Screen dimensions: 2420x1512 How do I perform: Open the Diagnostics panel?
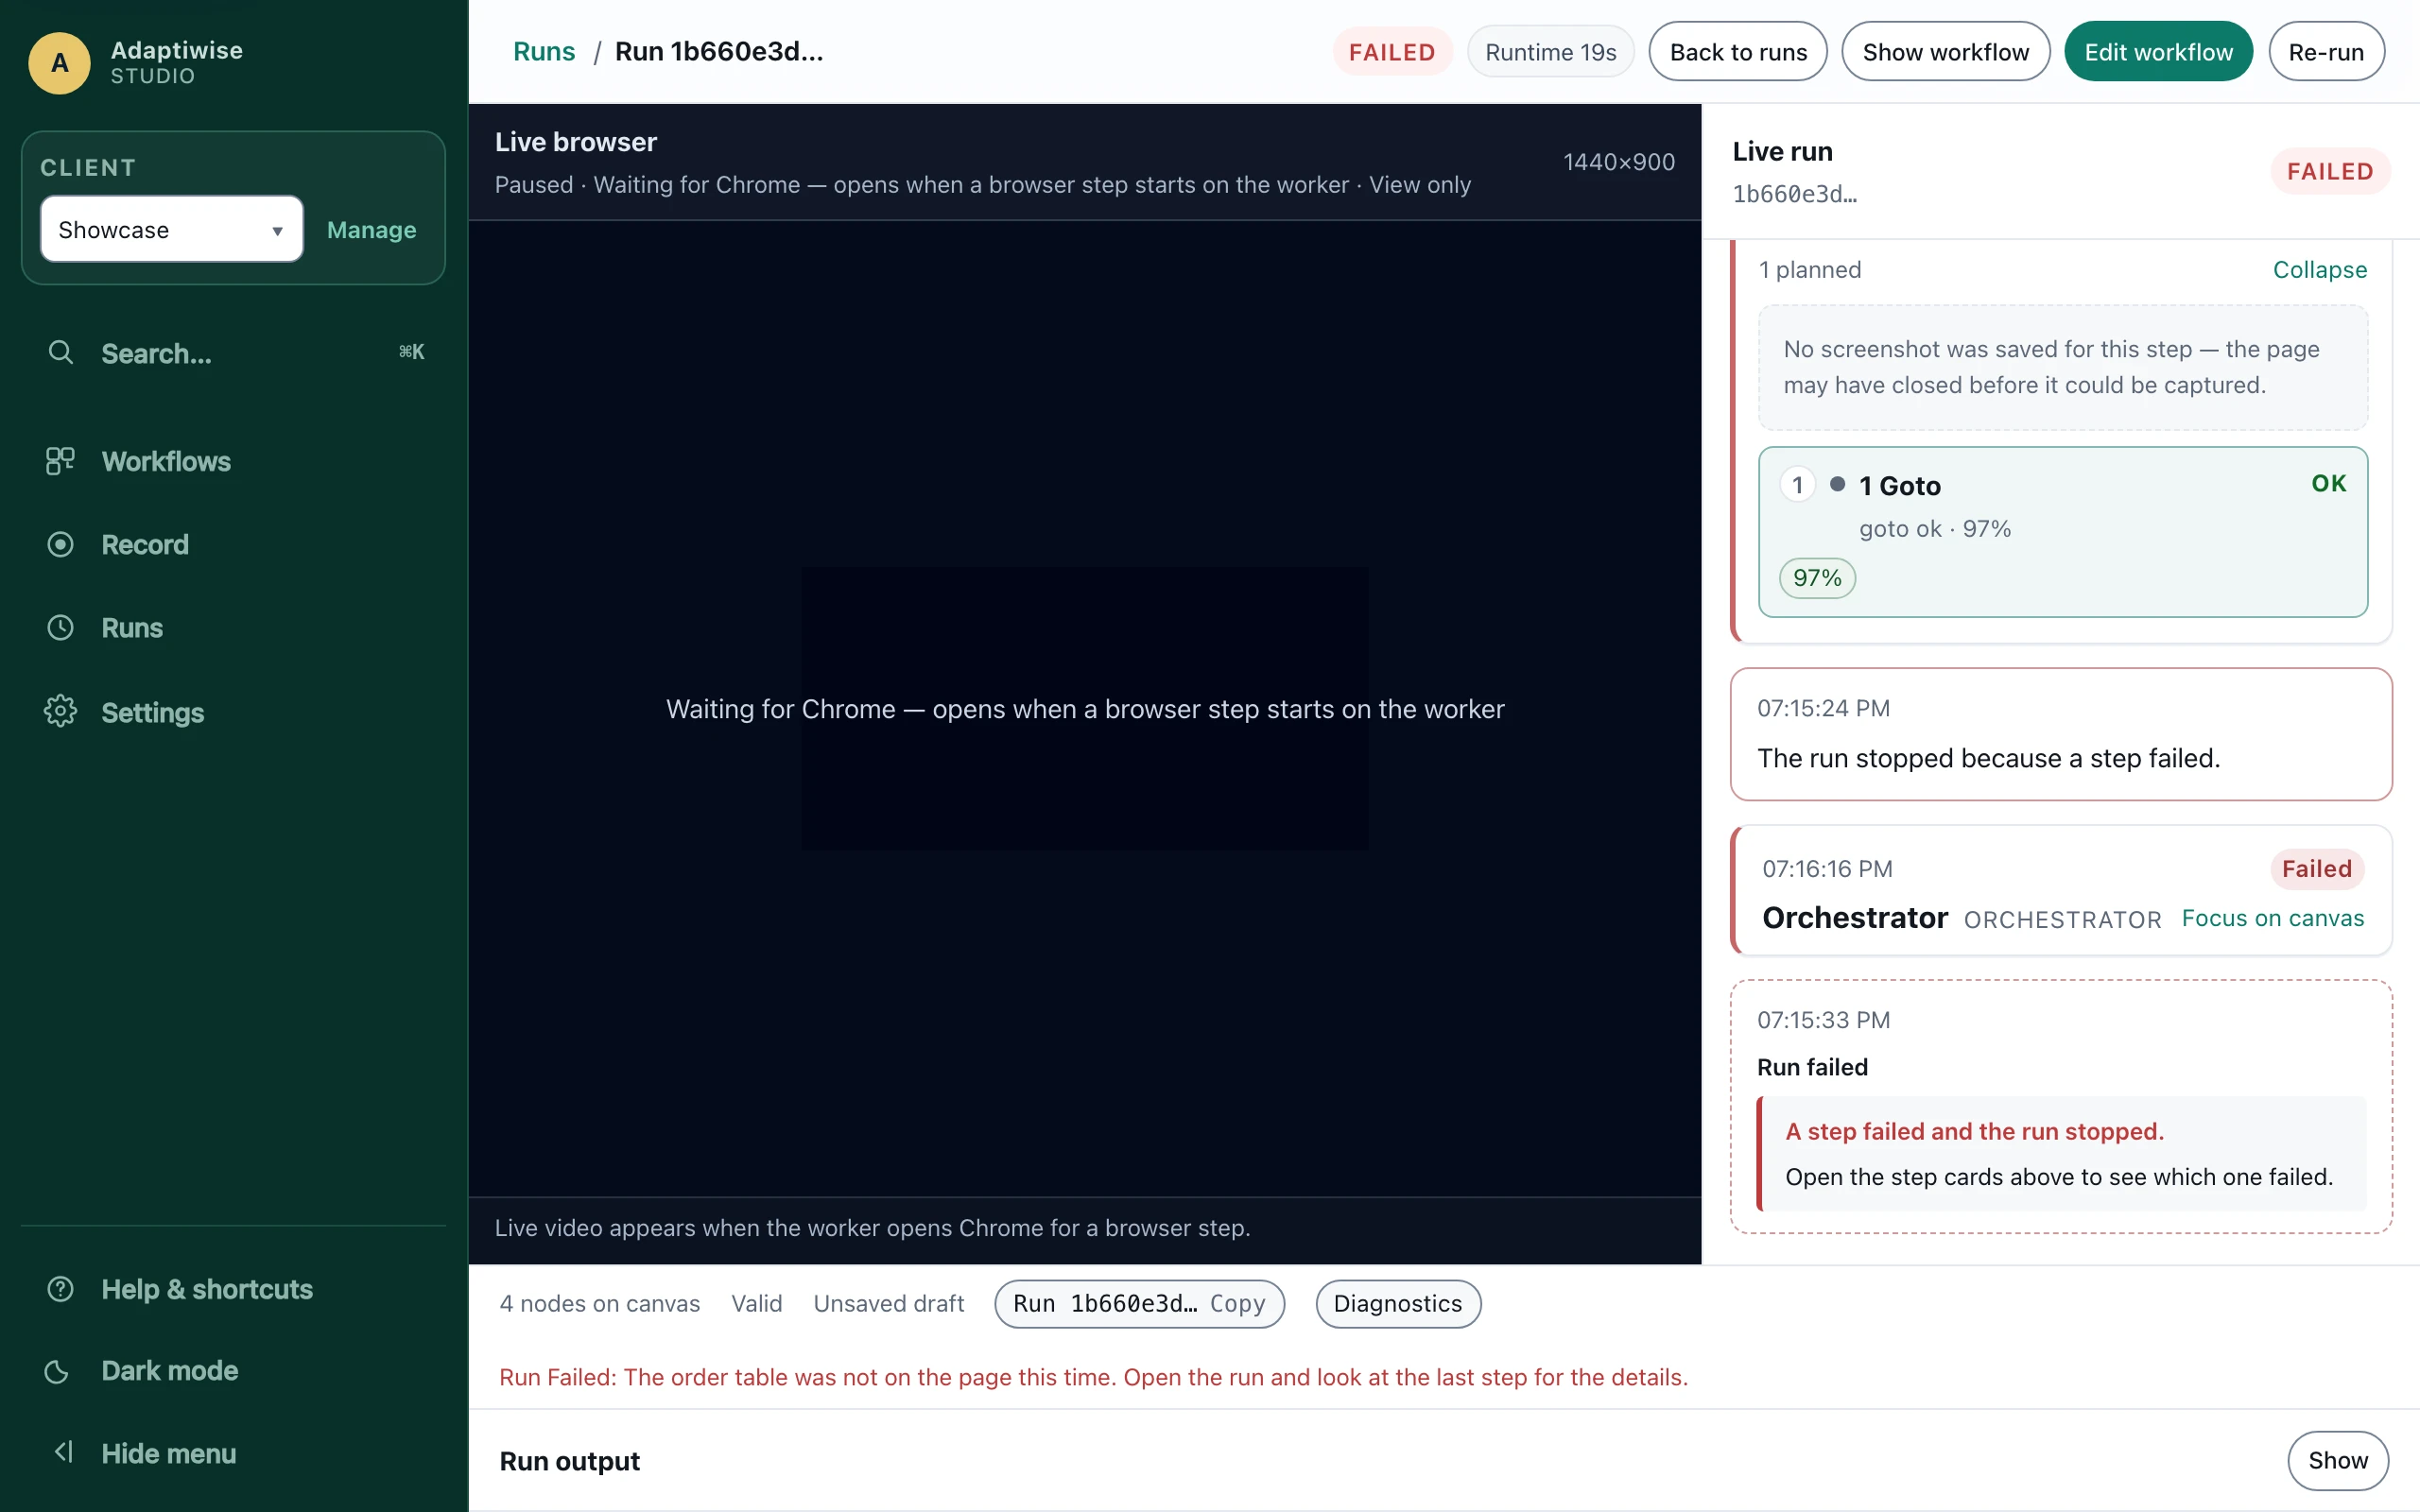(1397, 1303)
